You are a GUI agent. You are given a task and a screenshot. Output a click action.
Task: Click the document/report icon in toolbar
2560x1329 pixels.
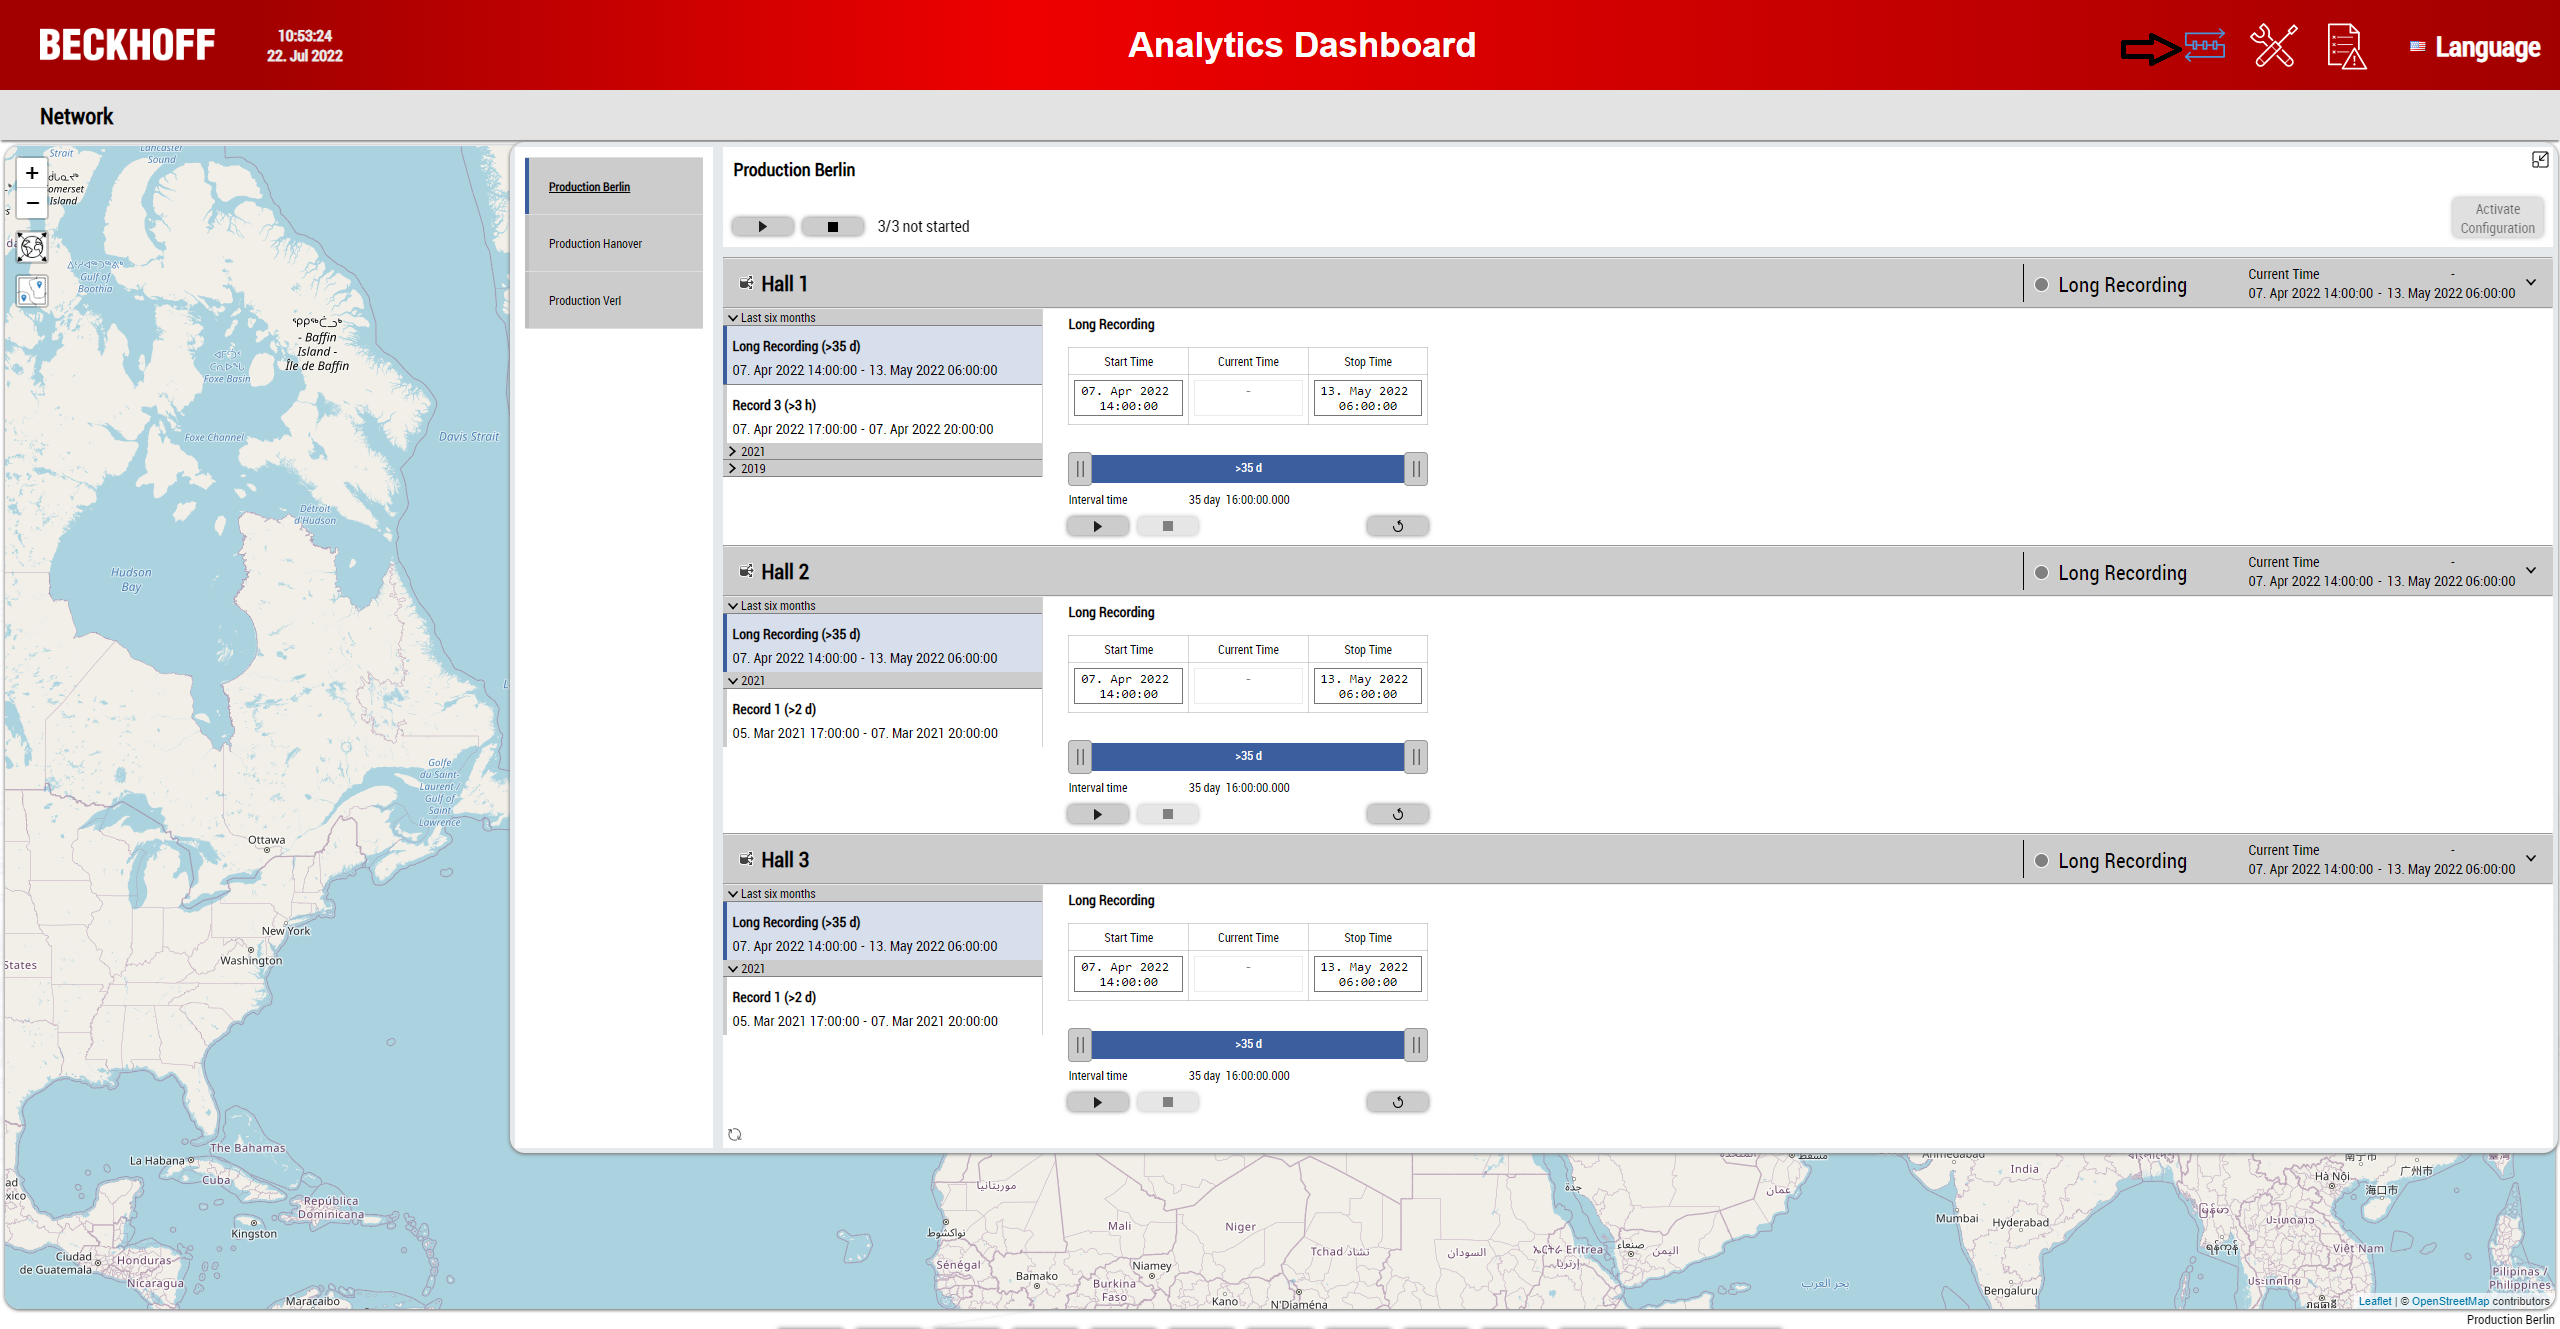tap(2343, 46)
